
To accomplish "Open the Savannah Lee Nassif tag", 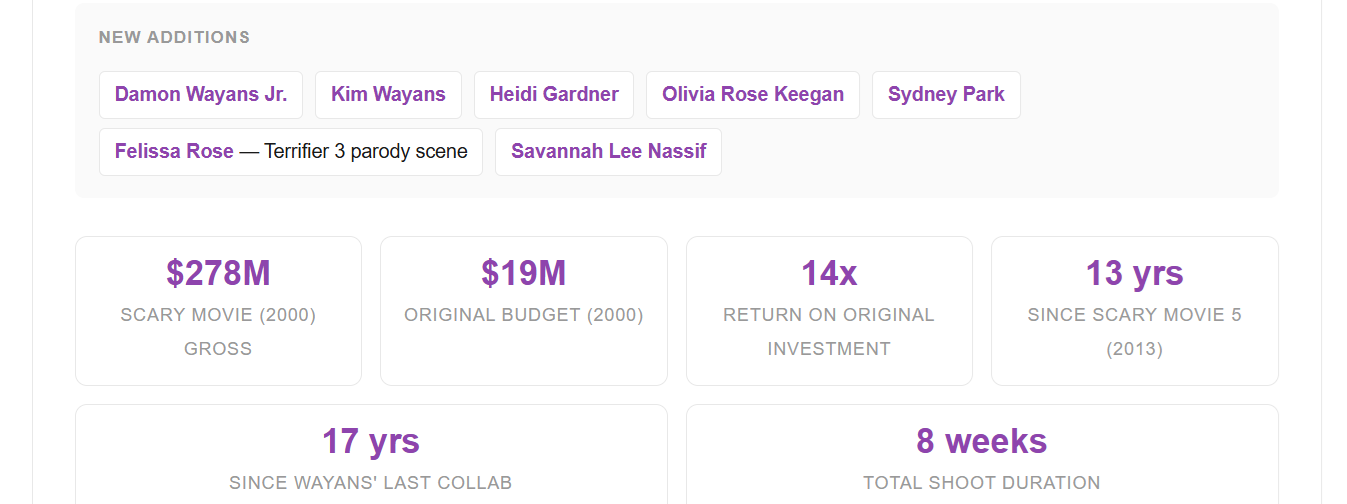I will tap(608, 152).
